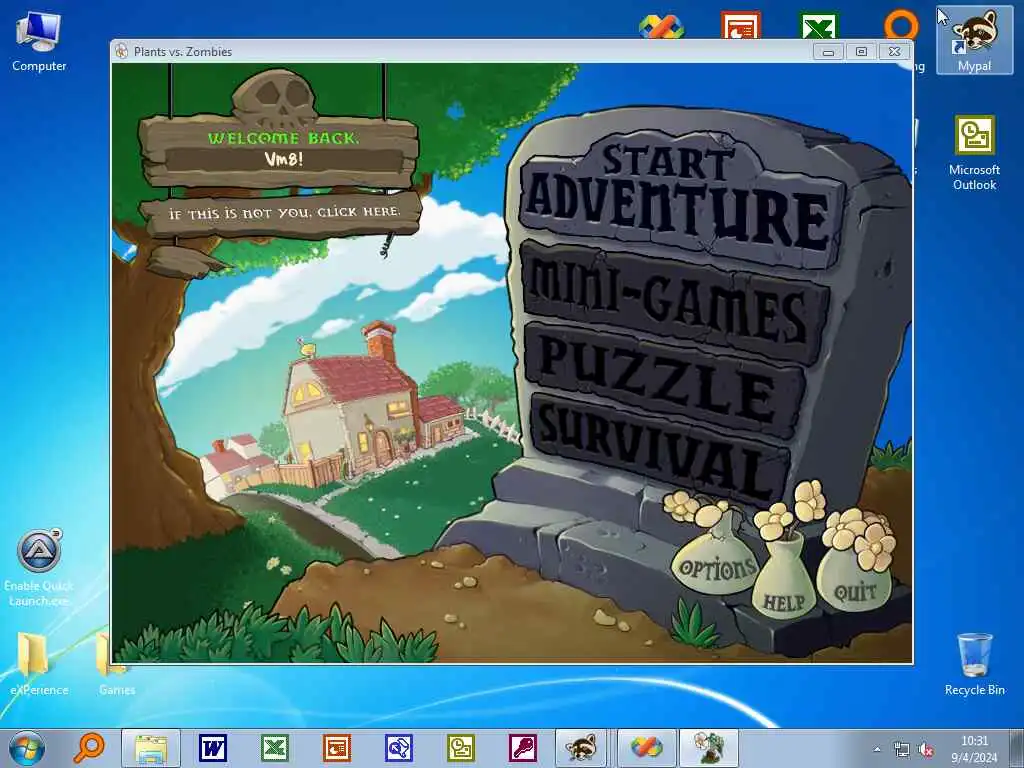Image resolution: width=1024 pixels, height=768 pixels.
Task: Close the Plants vs. Zombies window
Action: click(894, 52)
